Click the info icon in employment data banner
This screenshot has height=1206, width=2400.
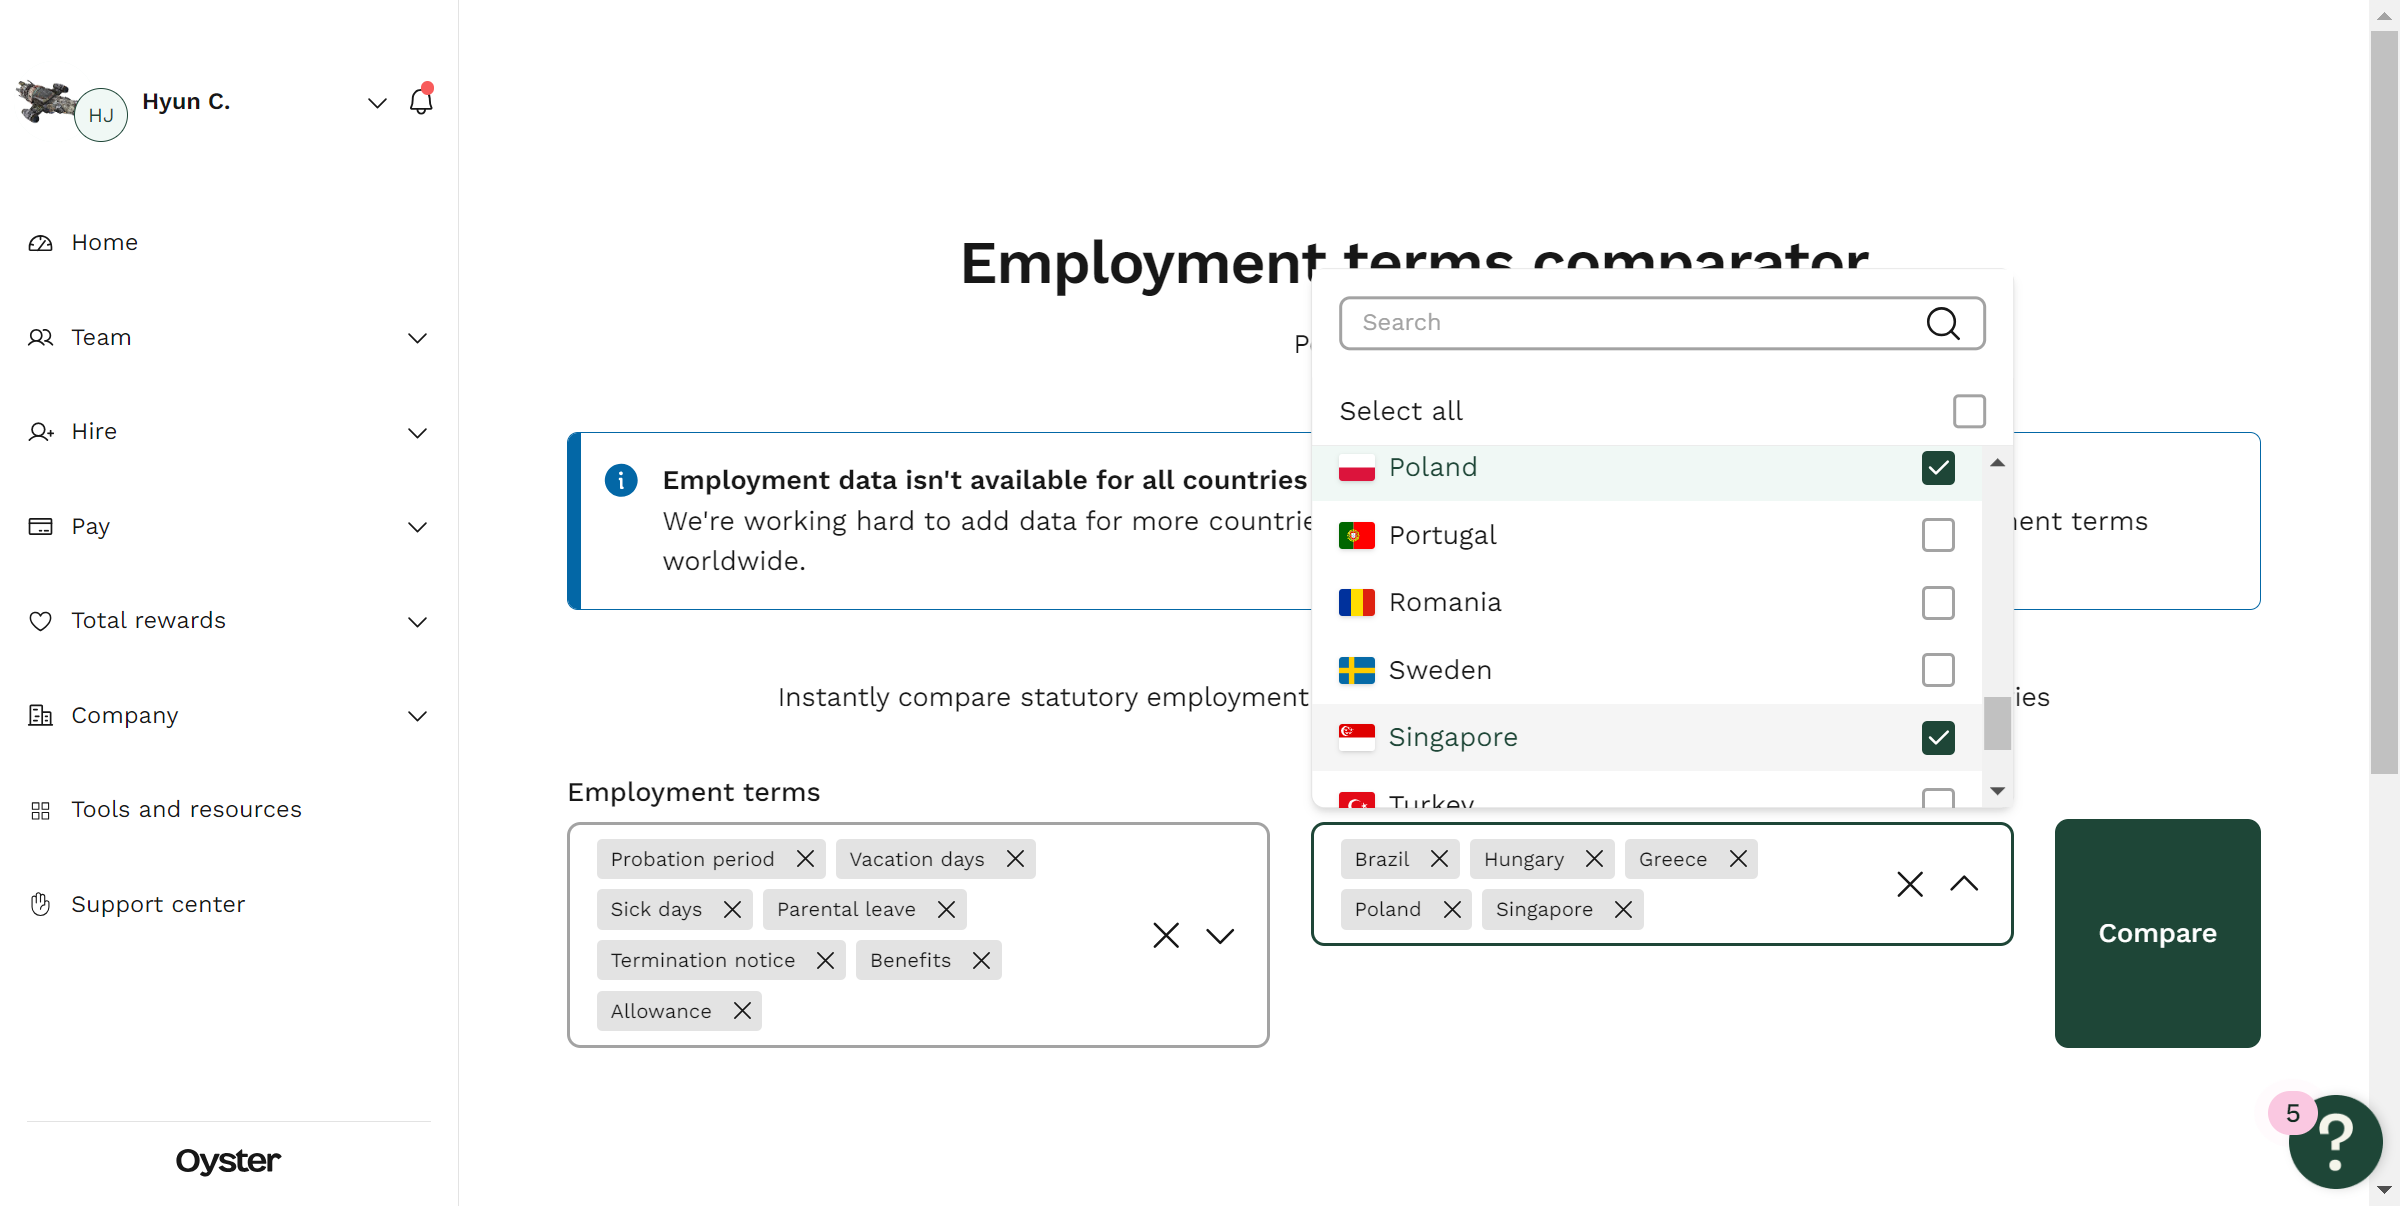tap(623, 480)
